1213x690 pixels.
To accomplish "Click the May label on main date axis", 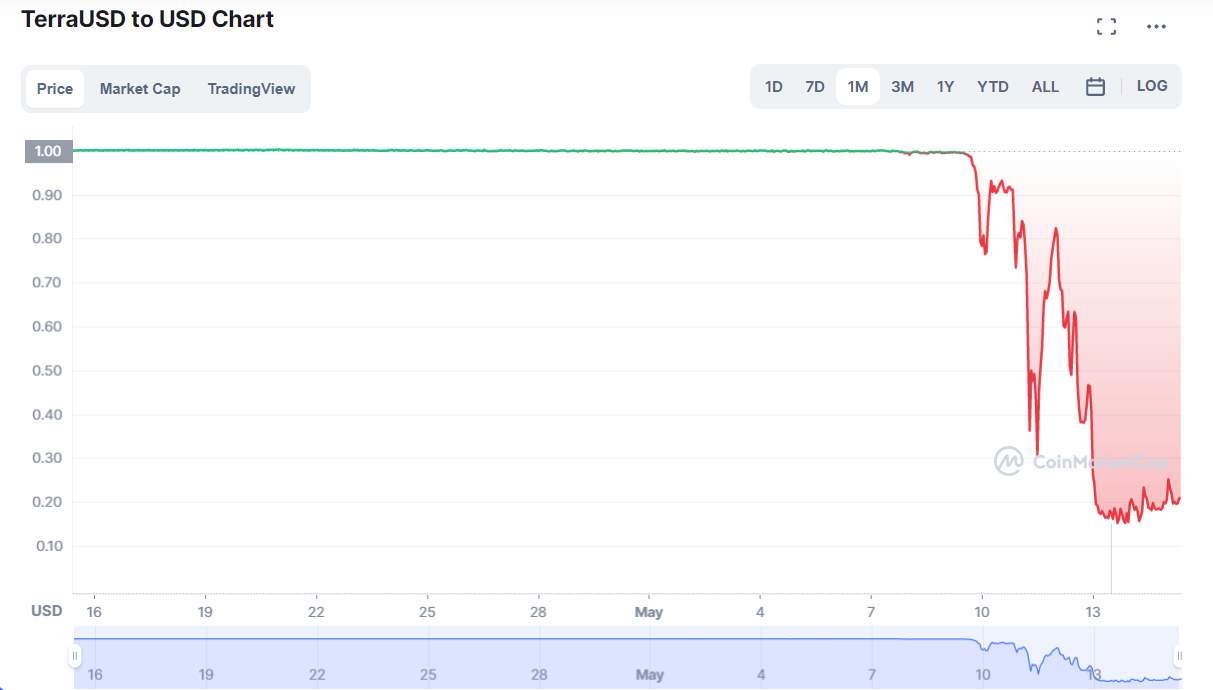I will point(649,612).
